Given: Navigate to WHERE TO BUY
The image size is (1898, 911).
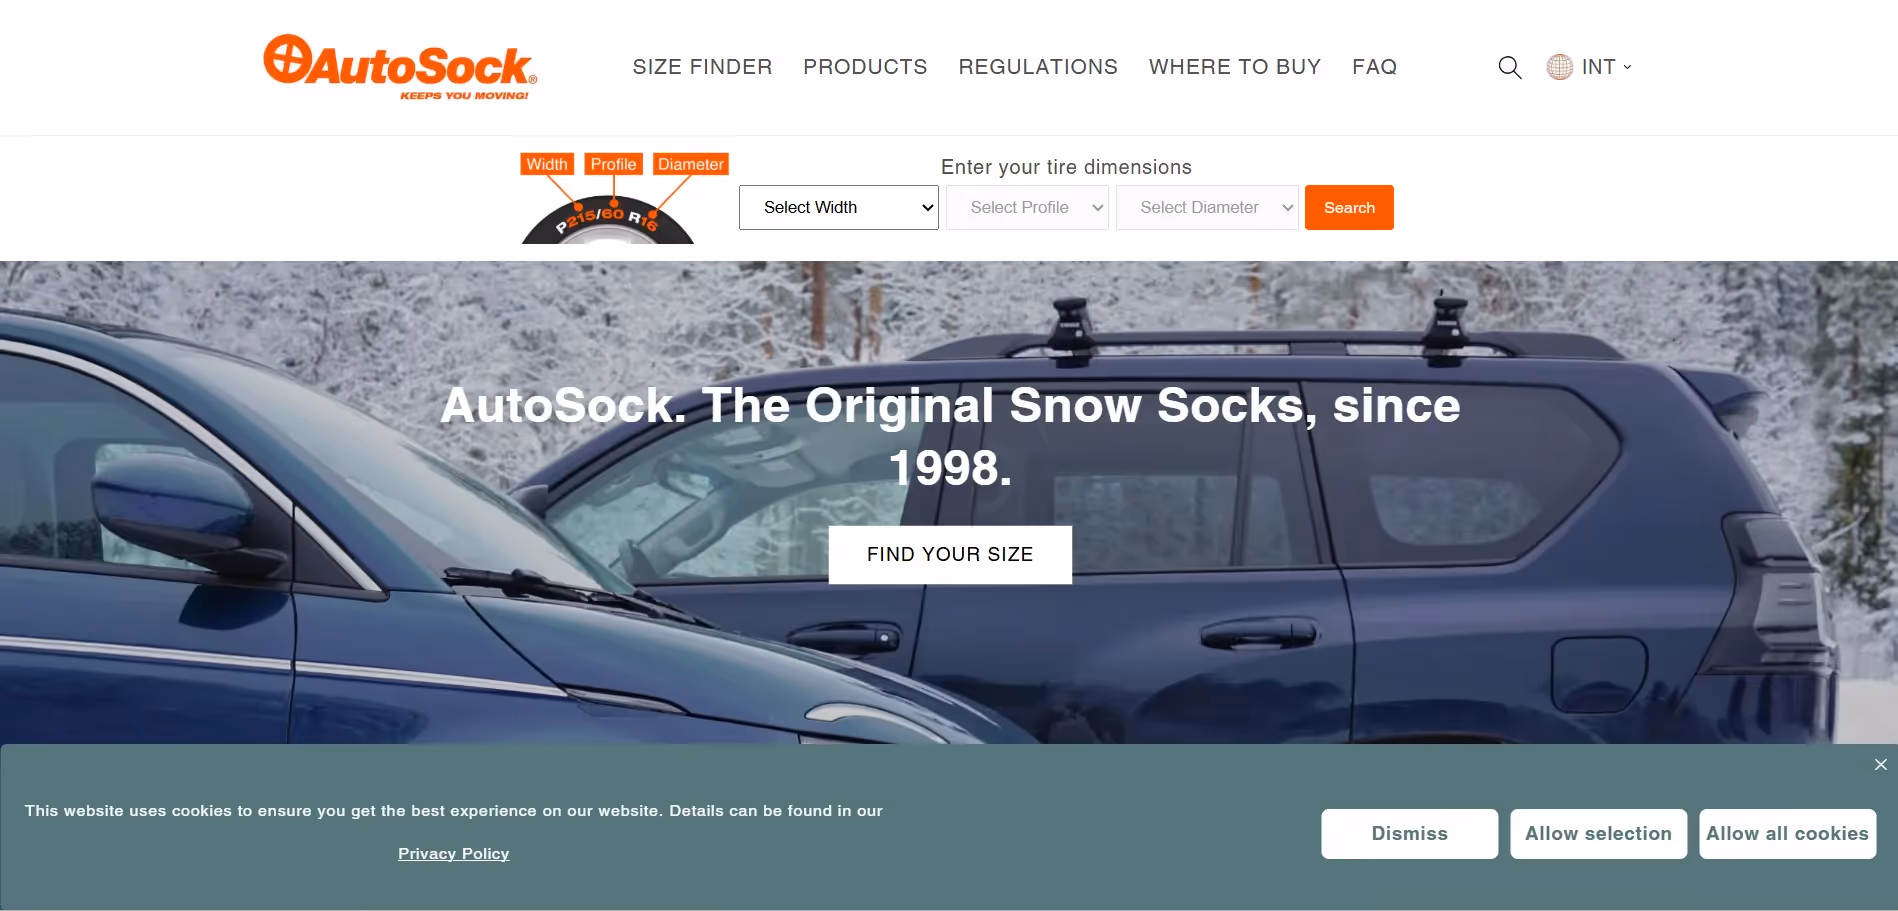Looking at the screenshot, I should 1235,67.
